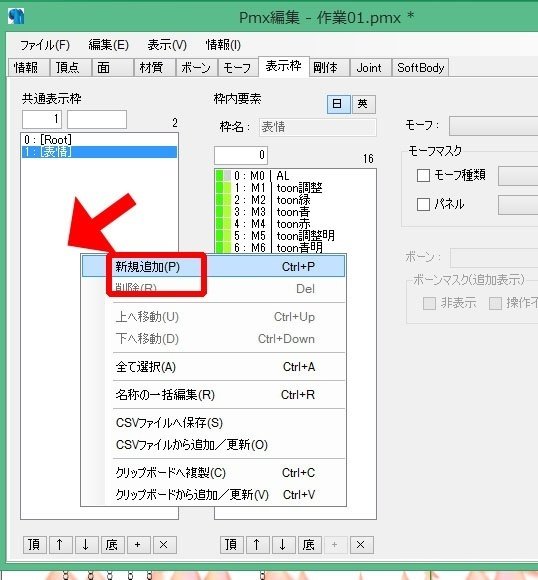Switch to the Joint tab
The image size is (538, 580).
click(371, 68)
